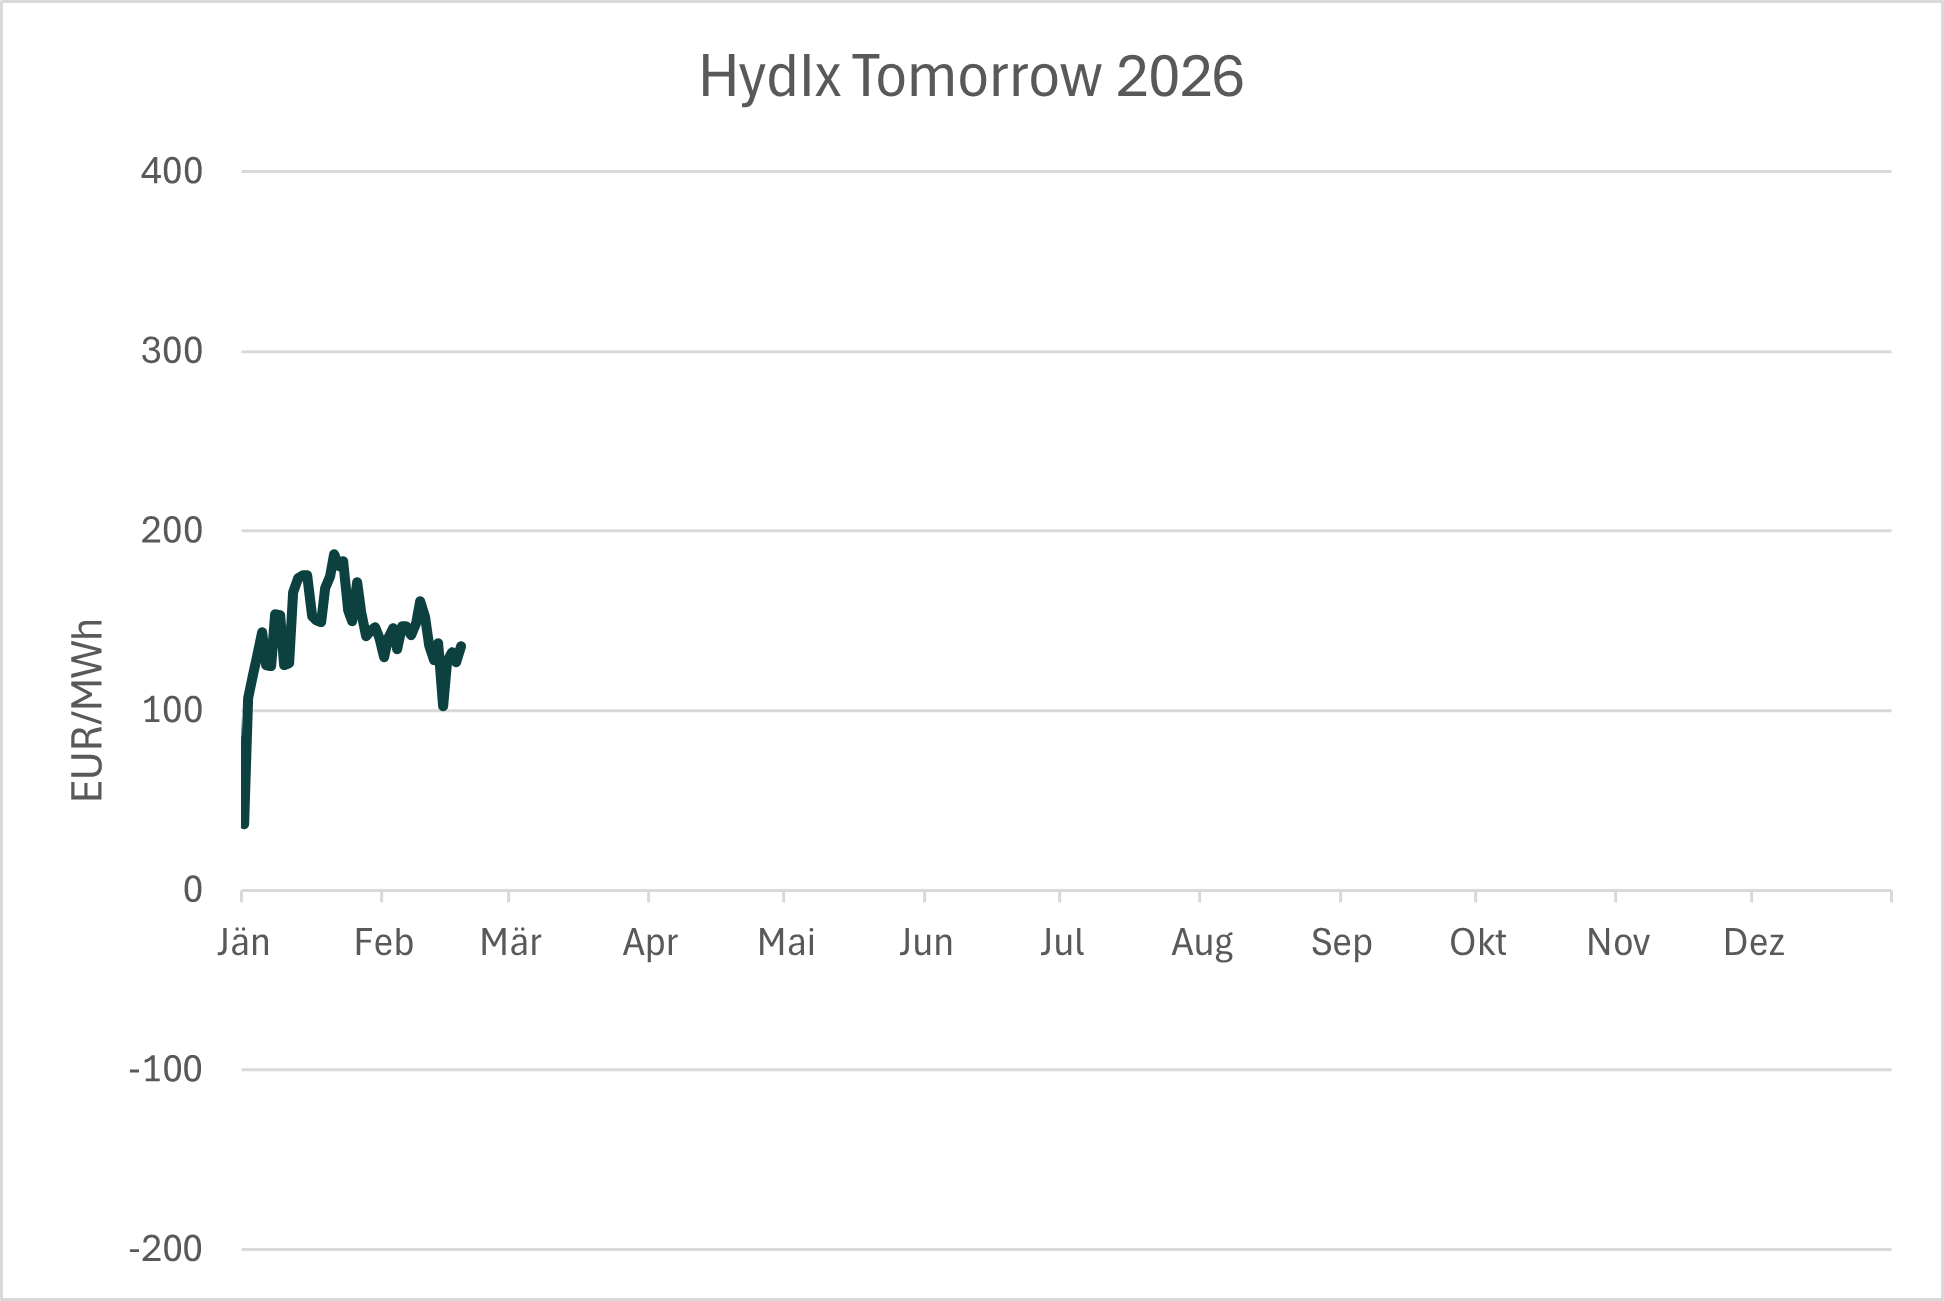Click the Okt month label
1944x1301 pixels.
(1478, 942)
